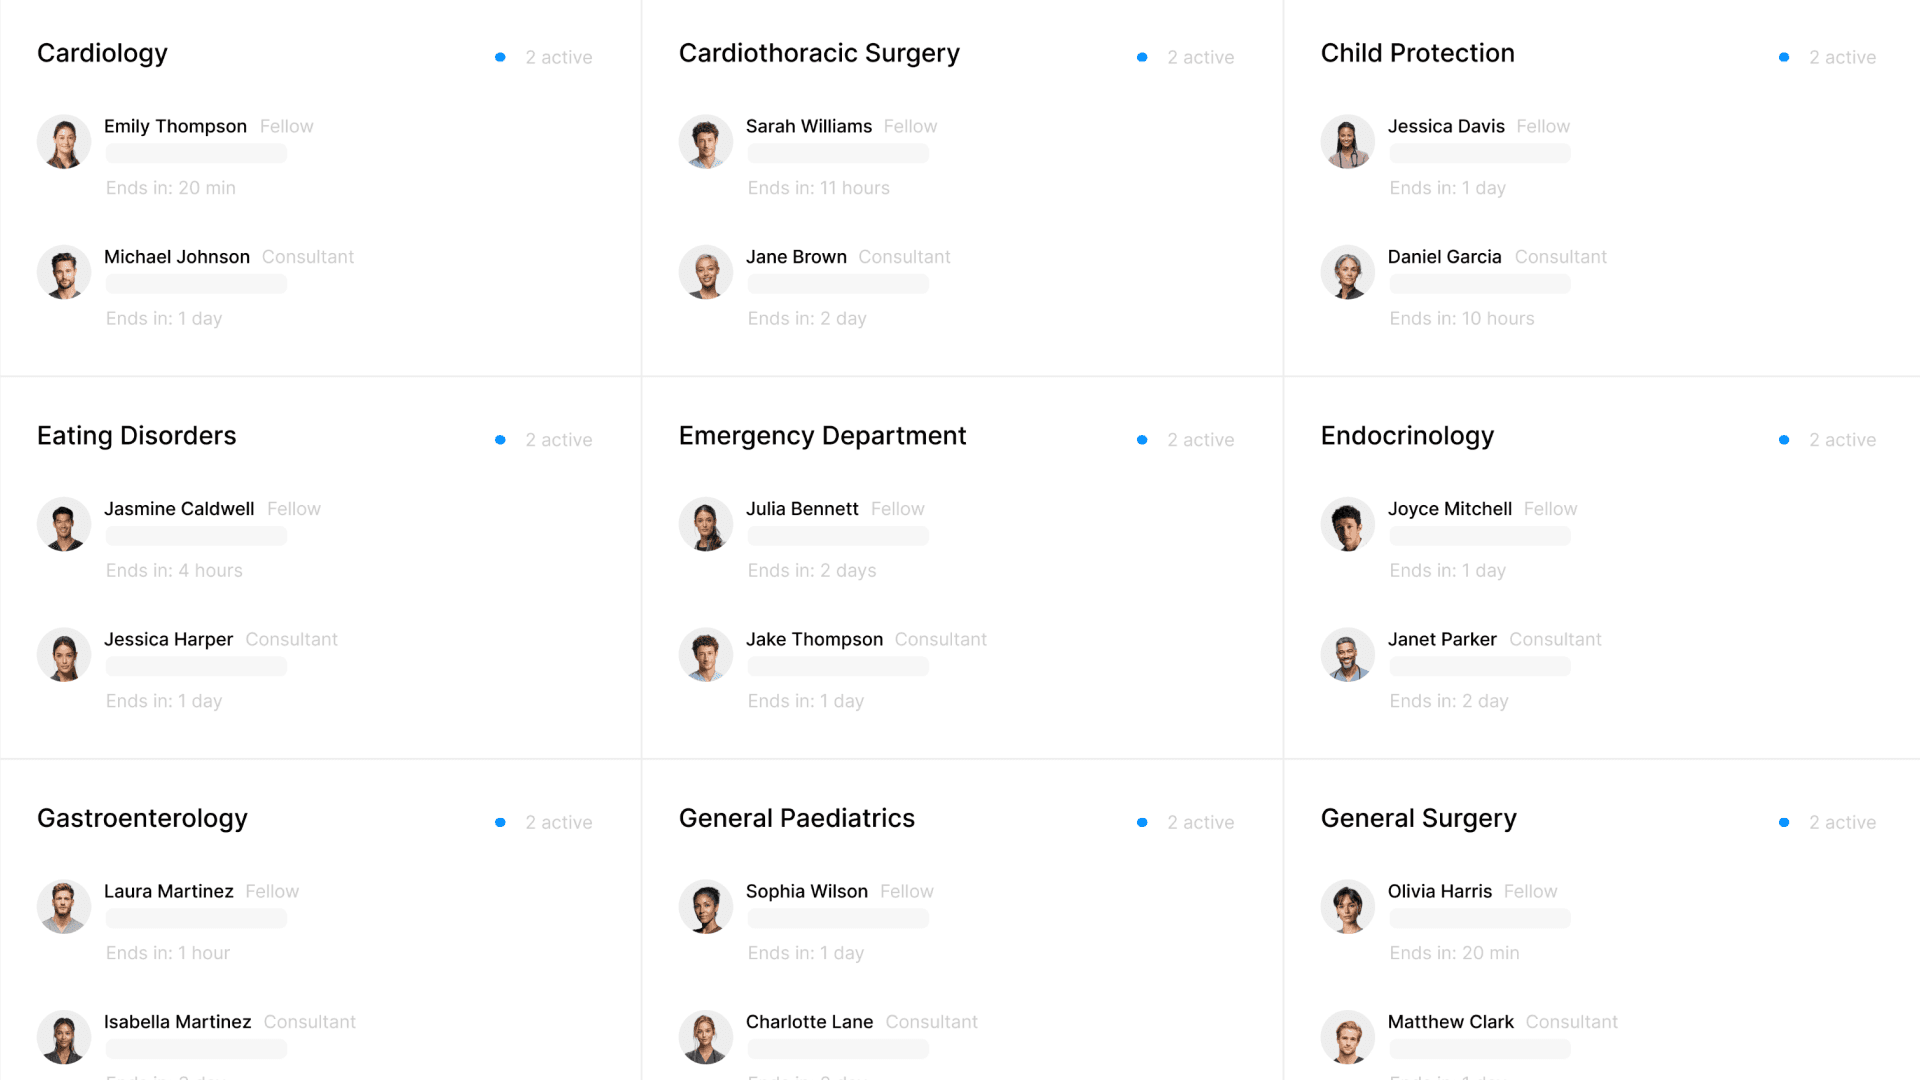Click Jessica Davis' avatar in Child Protection
Viewport: 1920px width, 1080px height.
tap(1347, 141)
